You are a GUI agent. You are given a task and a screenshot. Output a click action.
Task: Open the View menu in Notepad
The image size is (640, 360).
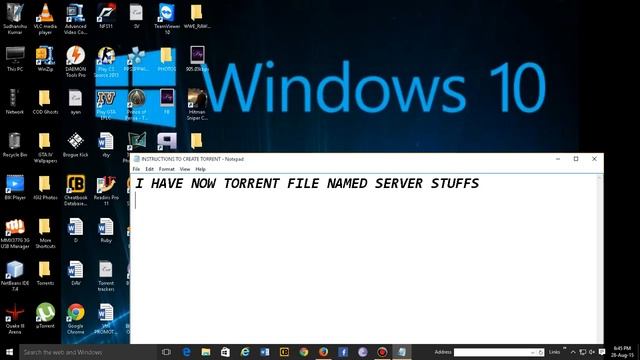coord(185,169)
